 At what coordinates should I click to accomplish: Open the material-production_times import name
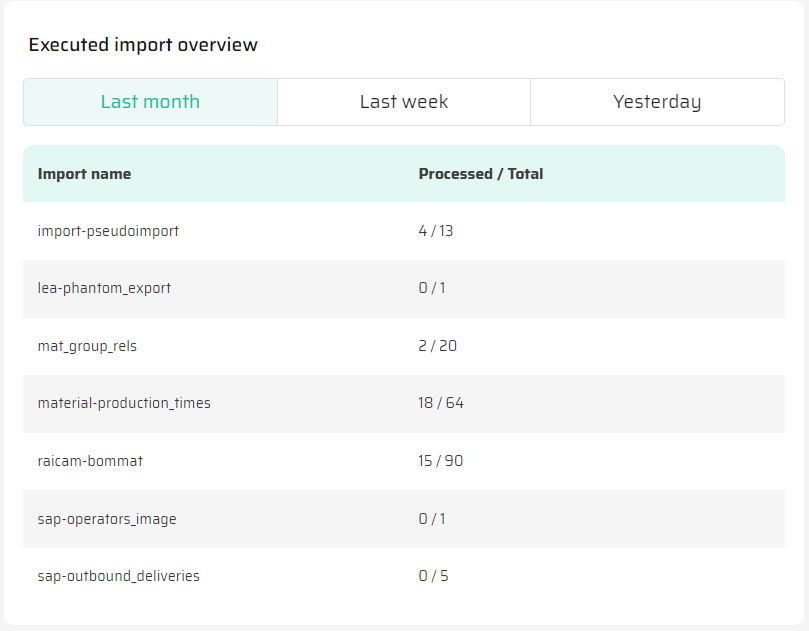(124, 403)
